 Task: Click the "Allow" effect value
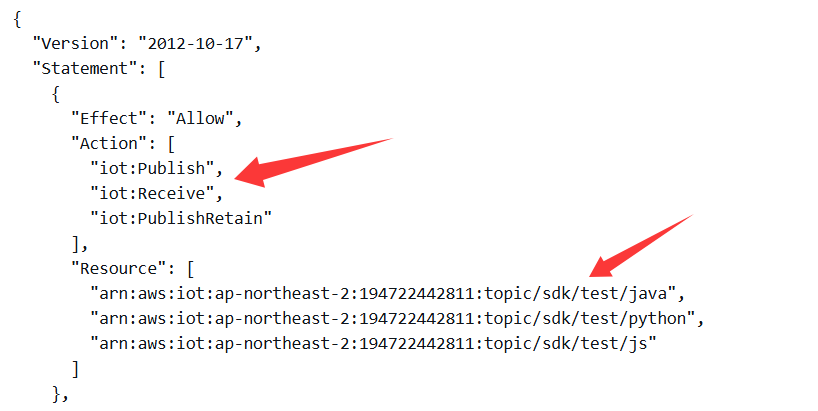click(200, 118)
